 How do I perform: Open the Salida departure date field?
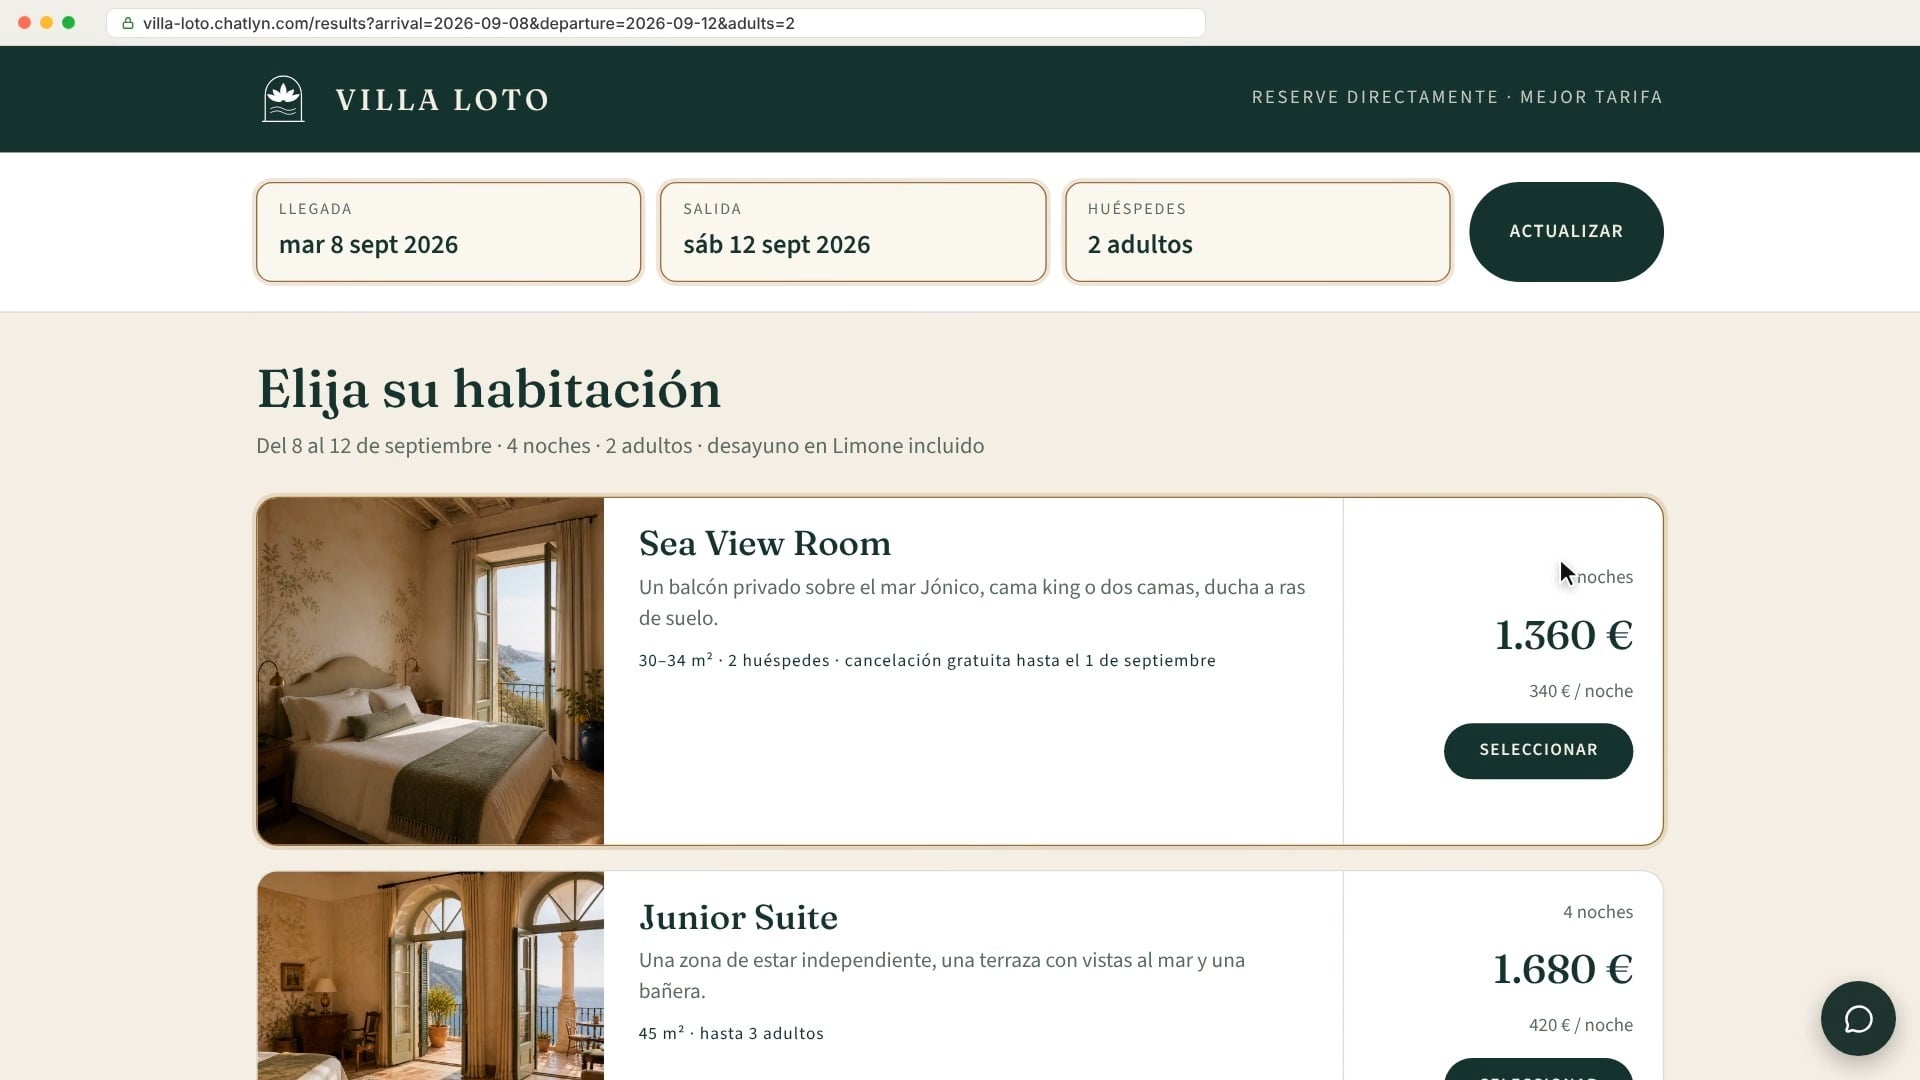[x=853, y=232]
